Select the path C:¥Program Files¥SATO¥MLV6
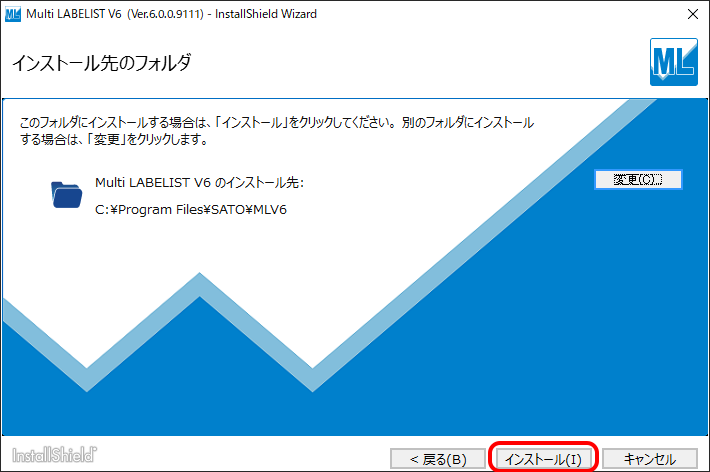The image size is (710, 472). (191, 209)
